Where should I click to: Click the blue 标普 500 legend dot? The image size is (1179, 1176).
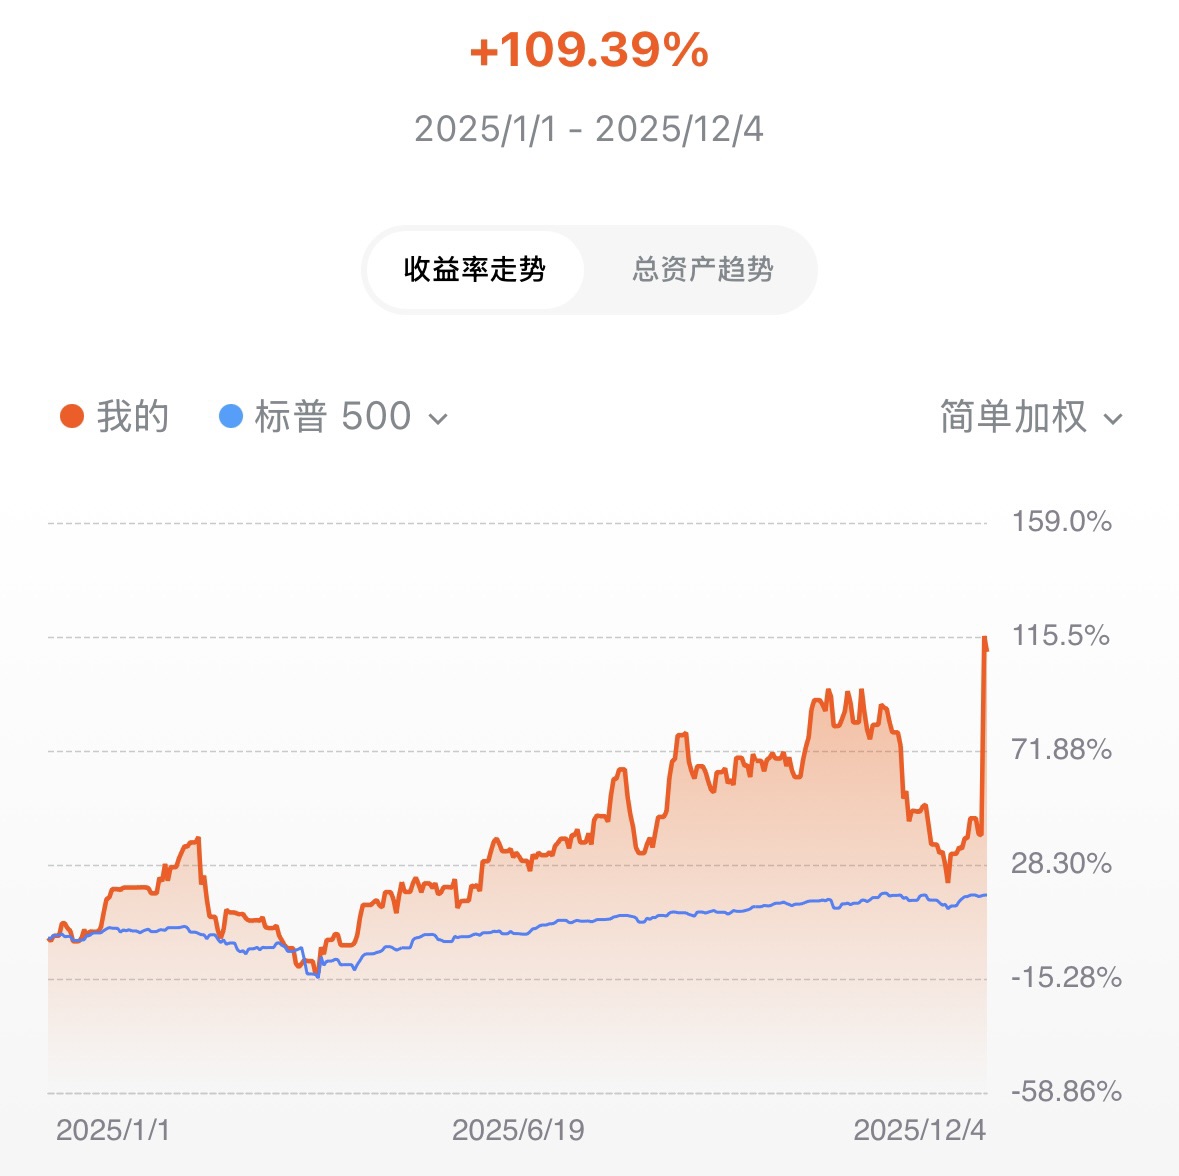point(231,416)
